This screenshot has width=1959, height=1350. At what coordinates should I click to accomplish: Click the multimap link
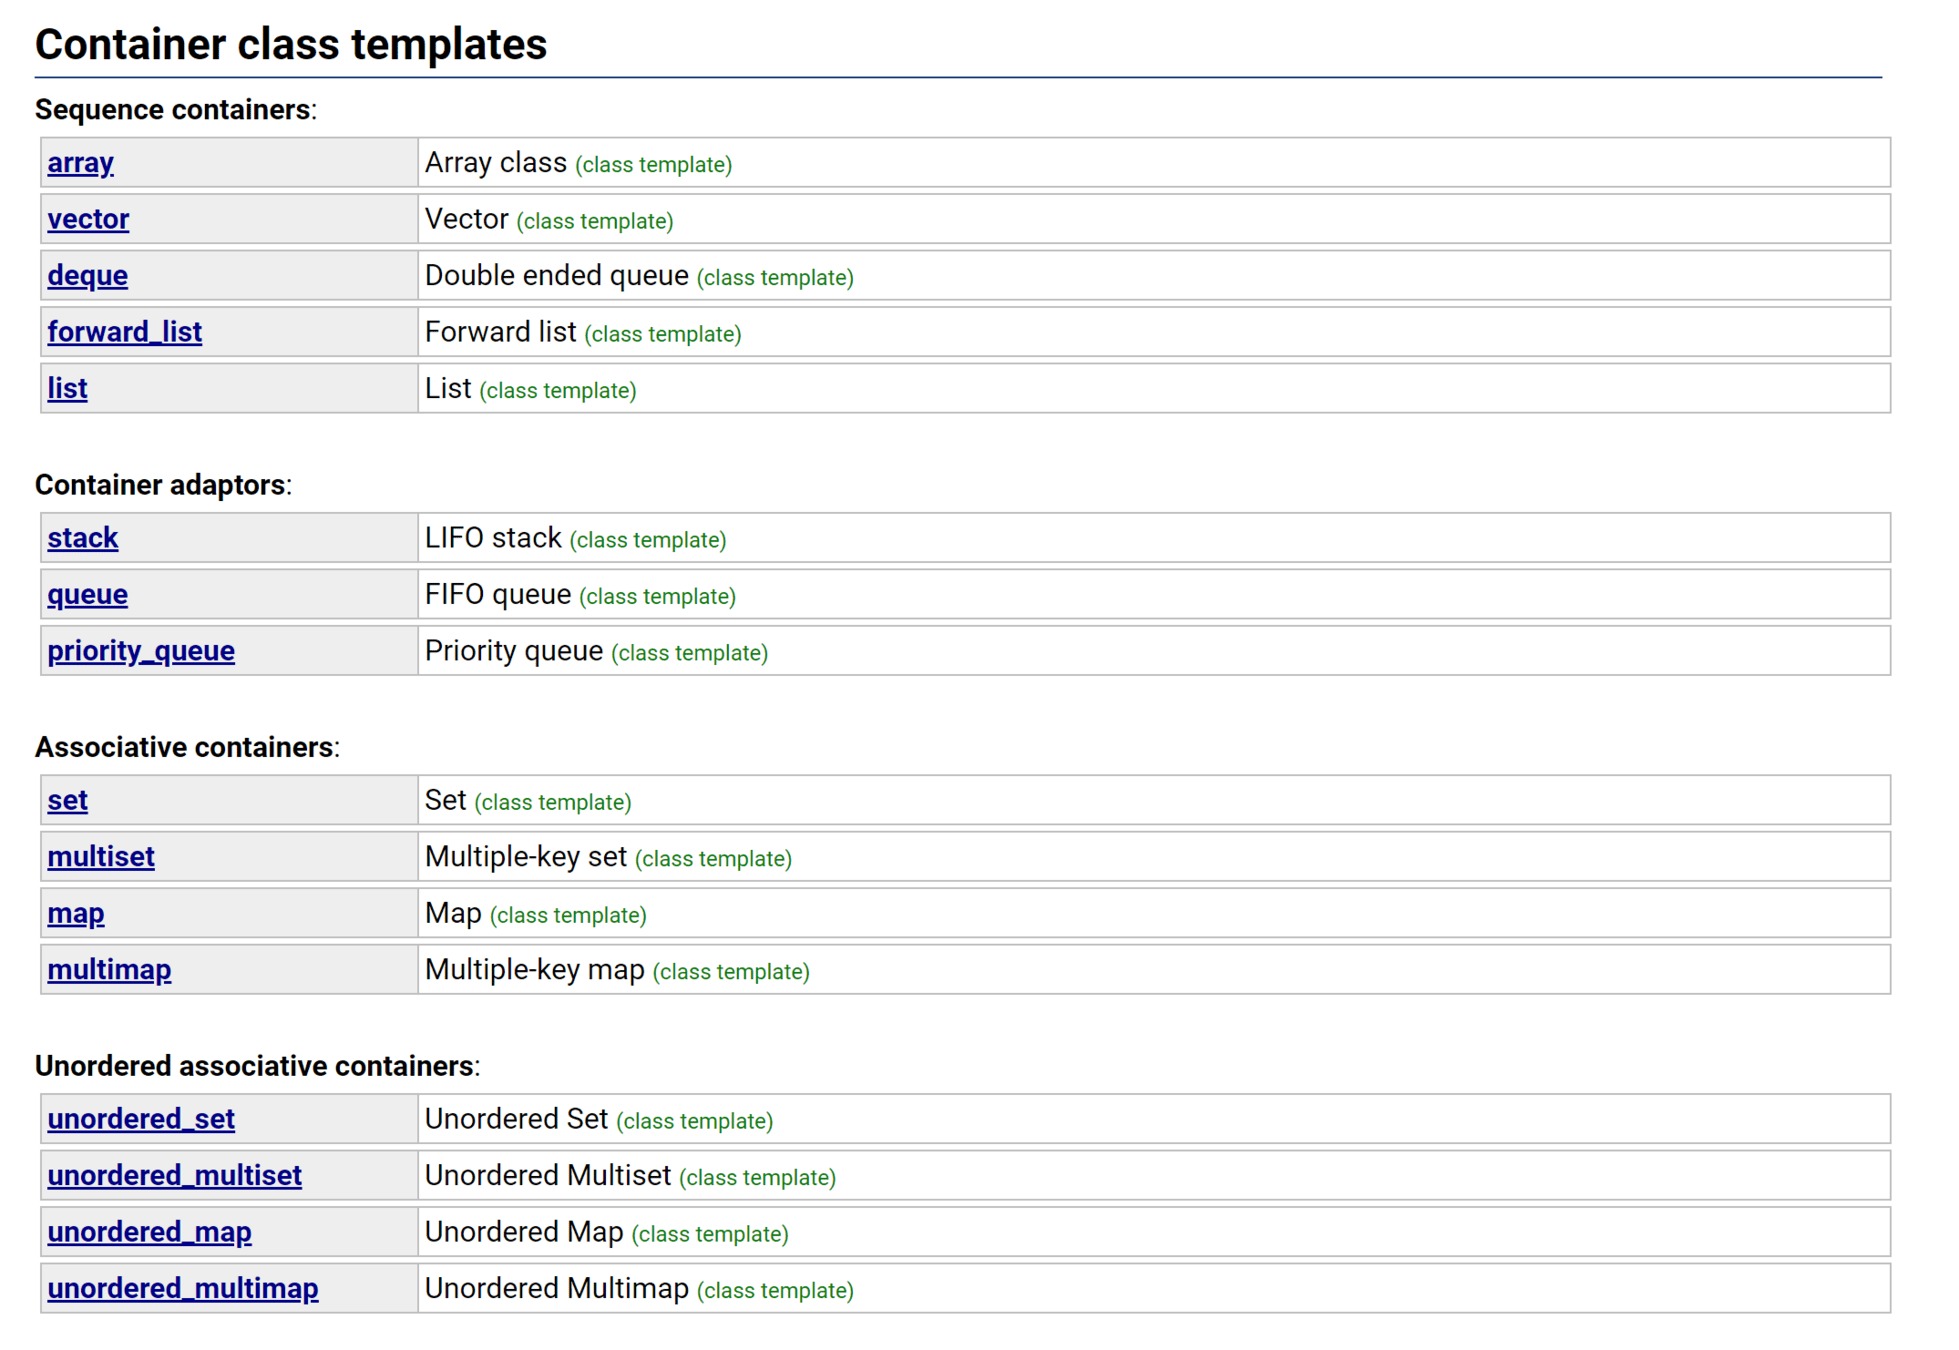pos(109,970)
